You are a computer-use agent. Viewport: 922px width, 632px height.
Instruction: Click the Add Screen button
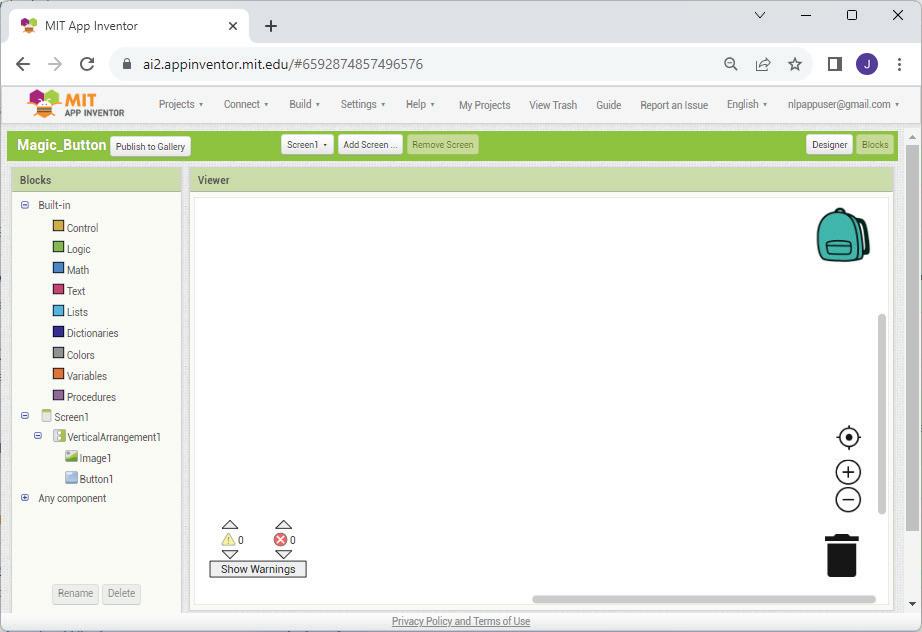point(370,145)
